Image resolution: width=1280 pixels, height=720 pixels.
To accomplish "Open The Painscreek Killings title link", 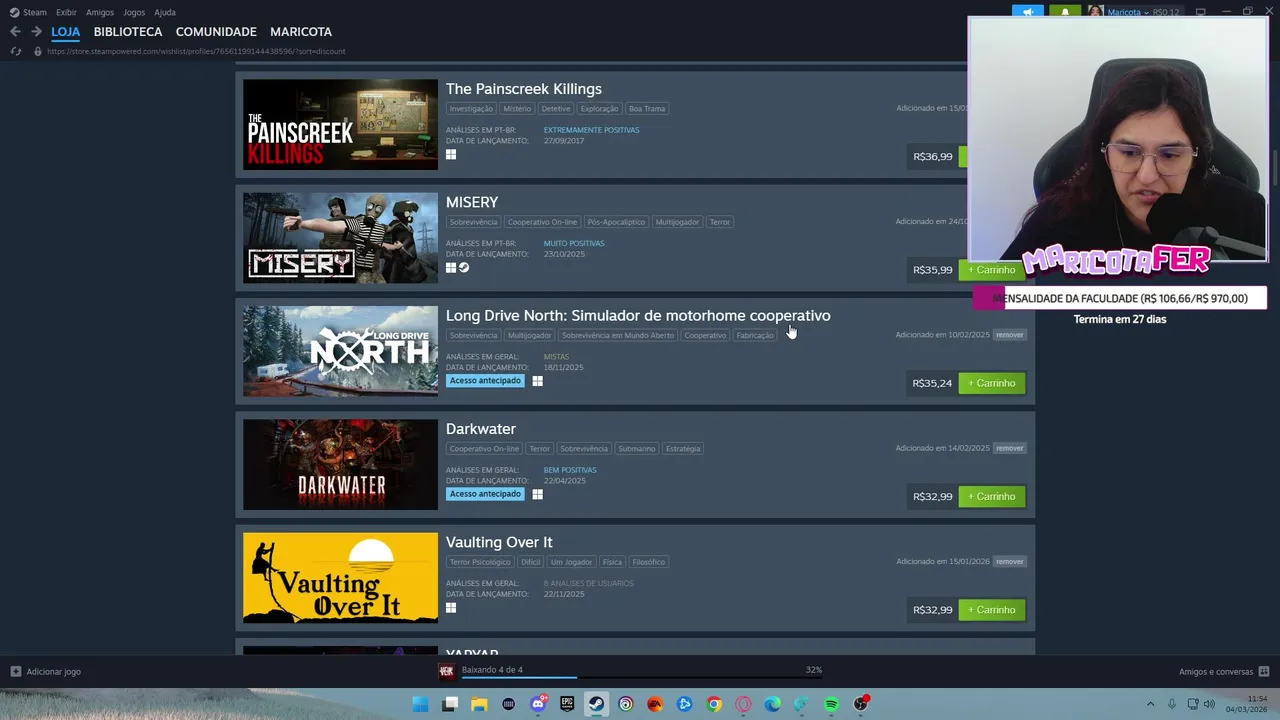I will click(523, 89).
